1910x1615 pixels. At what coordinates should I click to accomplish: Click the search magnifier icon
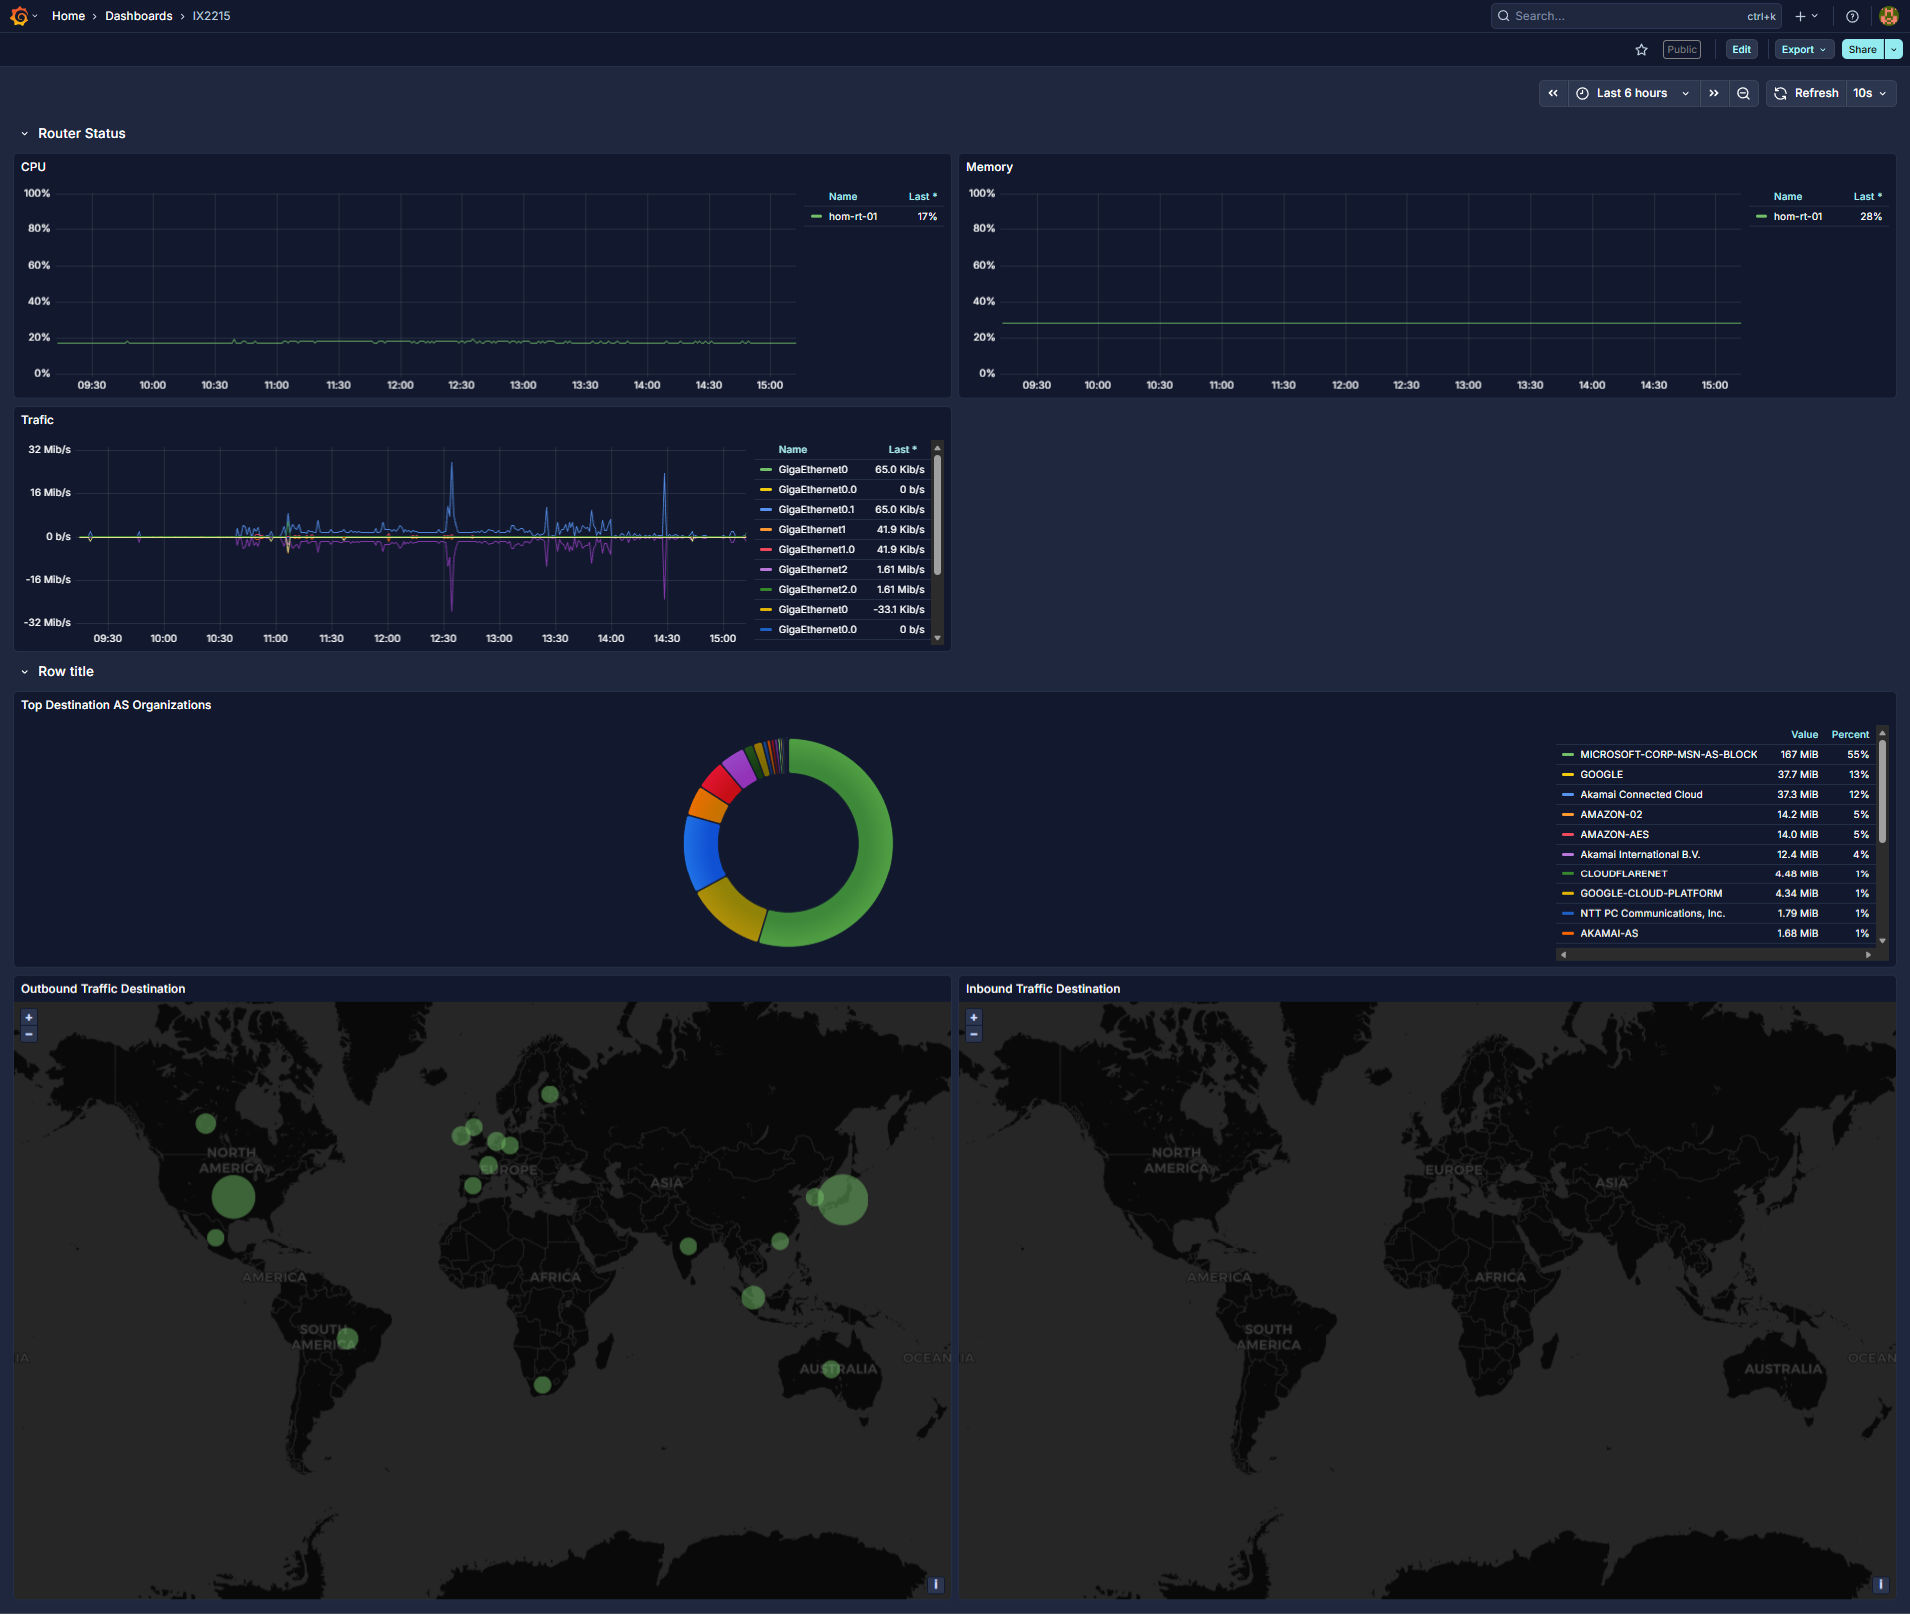click(x=1503, y=15)
